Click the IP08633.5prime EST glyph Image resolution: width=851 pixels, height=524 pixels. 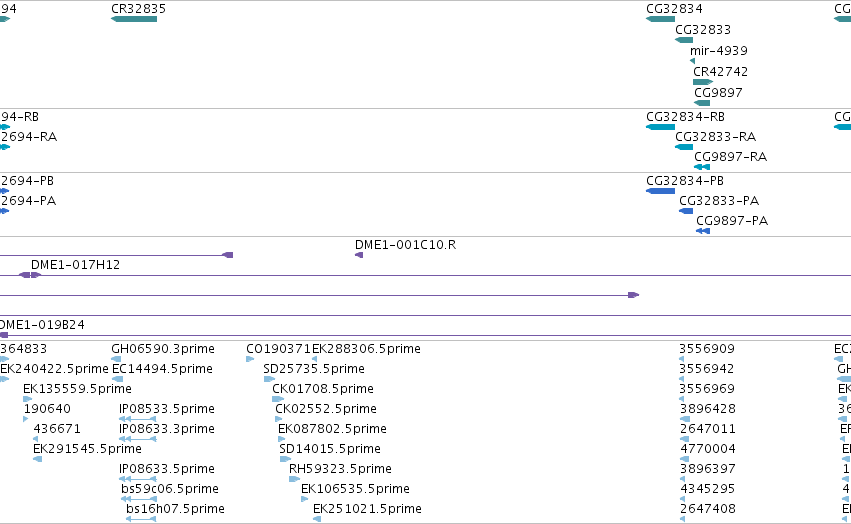pos(137,479)
